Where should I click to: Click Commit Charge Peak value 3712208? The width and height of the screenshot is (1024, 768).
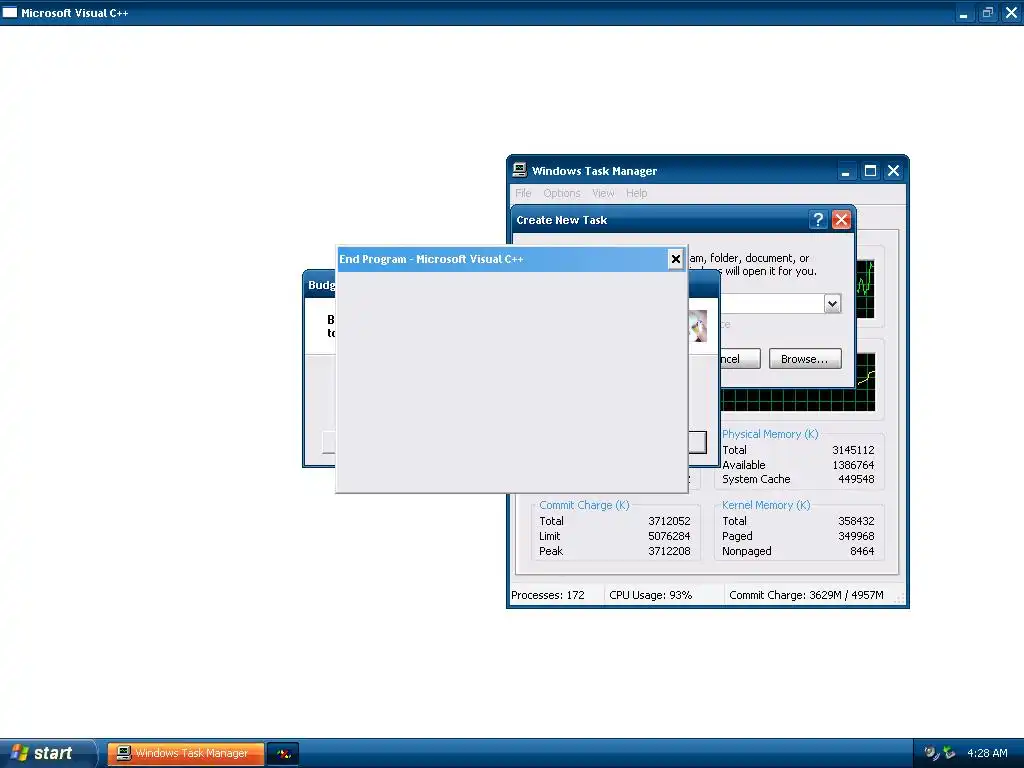pos(669,551)
